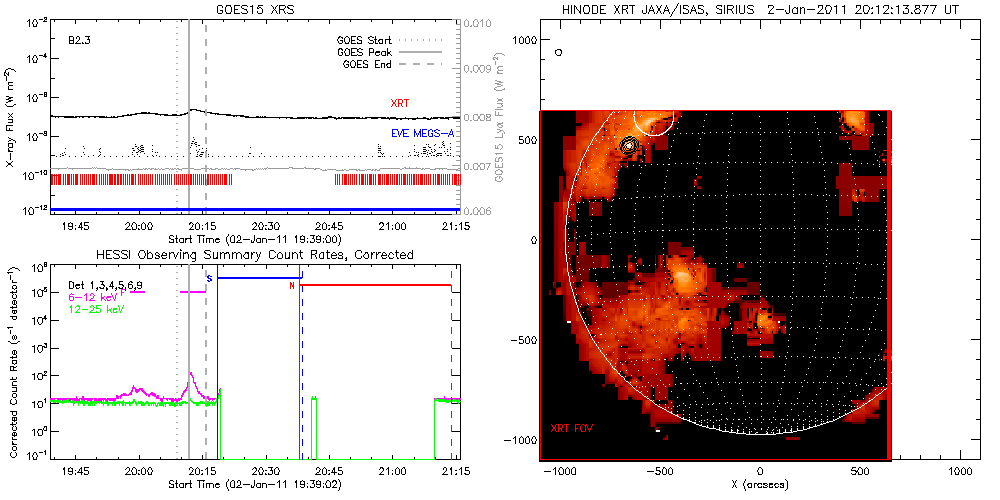Click the magenta 6-12 keV peak
The width and height of the screenshot is (1000, 500).
(x=188, y=377)
